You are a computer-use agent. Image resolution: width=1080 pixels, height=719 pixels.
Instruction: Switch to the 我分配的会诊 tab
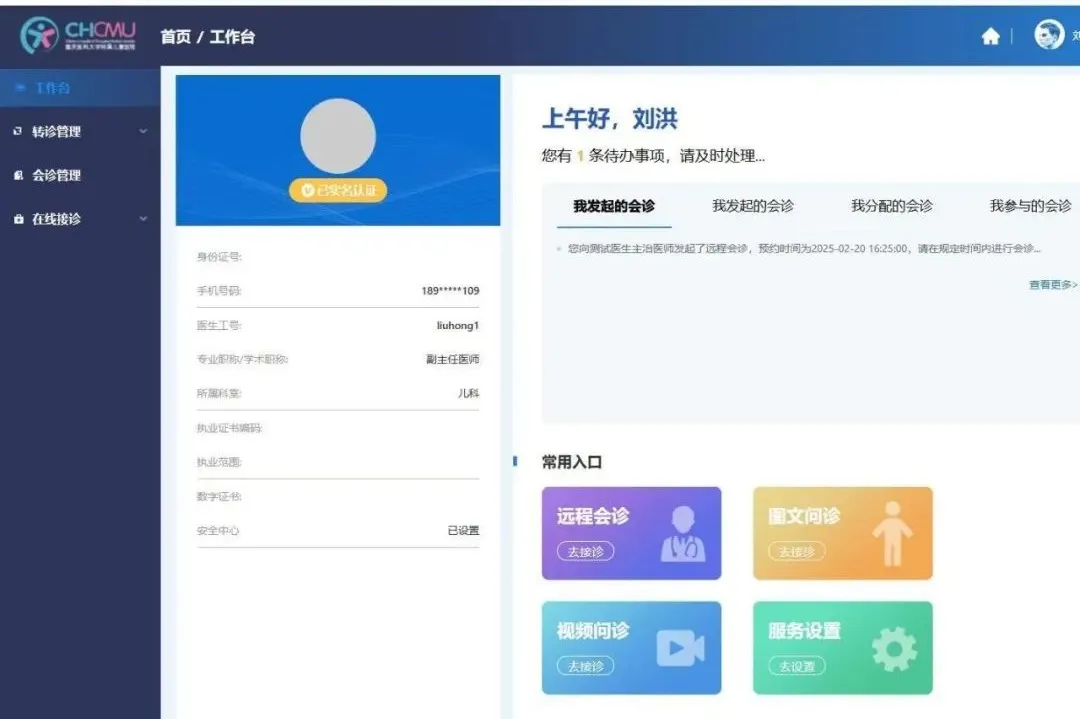click(x=891, y=206)
